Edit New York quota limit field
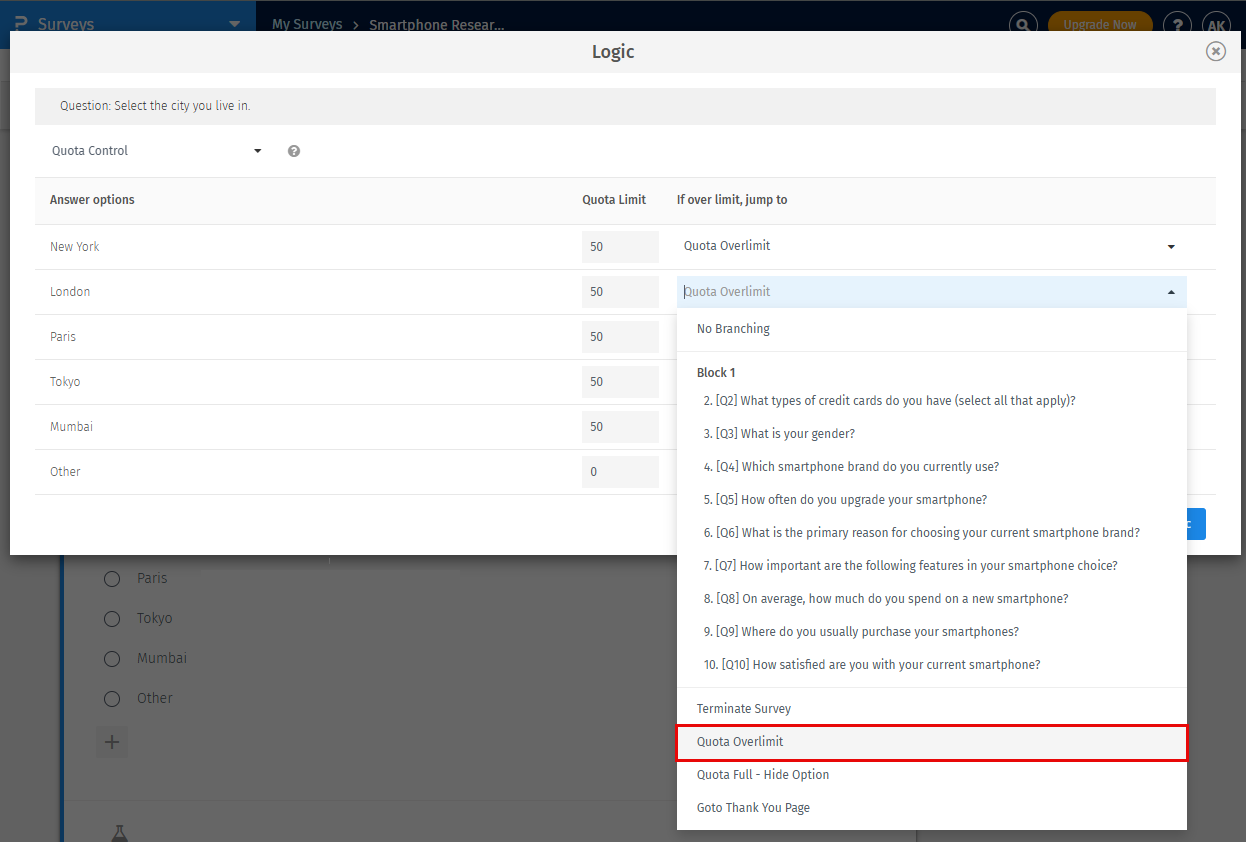Viewport: 1246px width, 842px height. [620, 247]
